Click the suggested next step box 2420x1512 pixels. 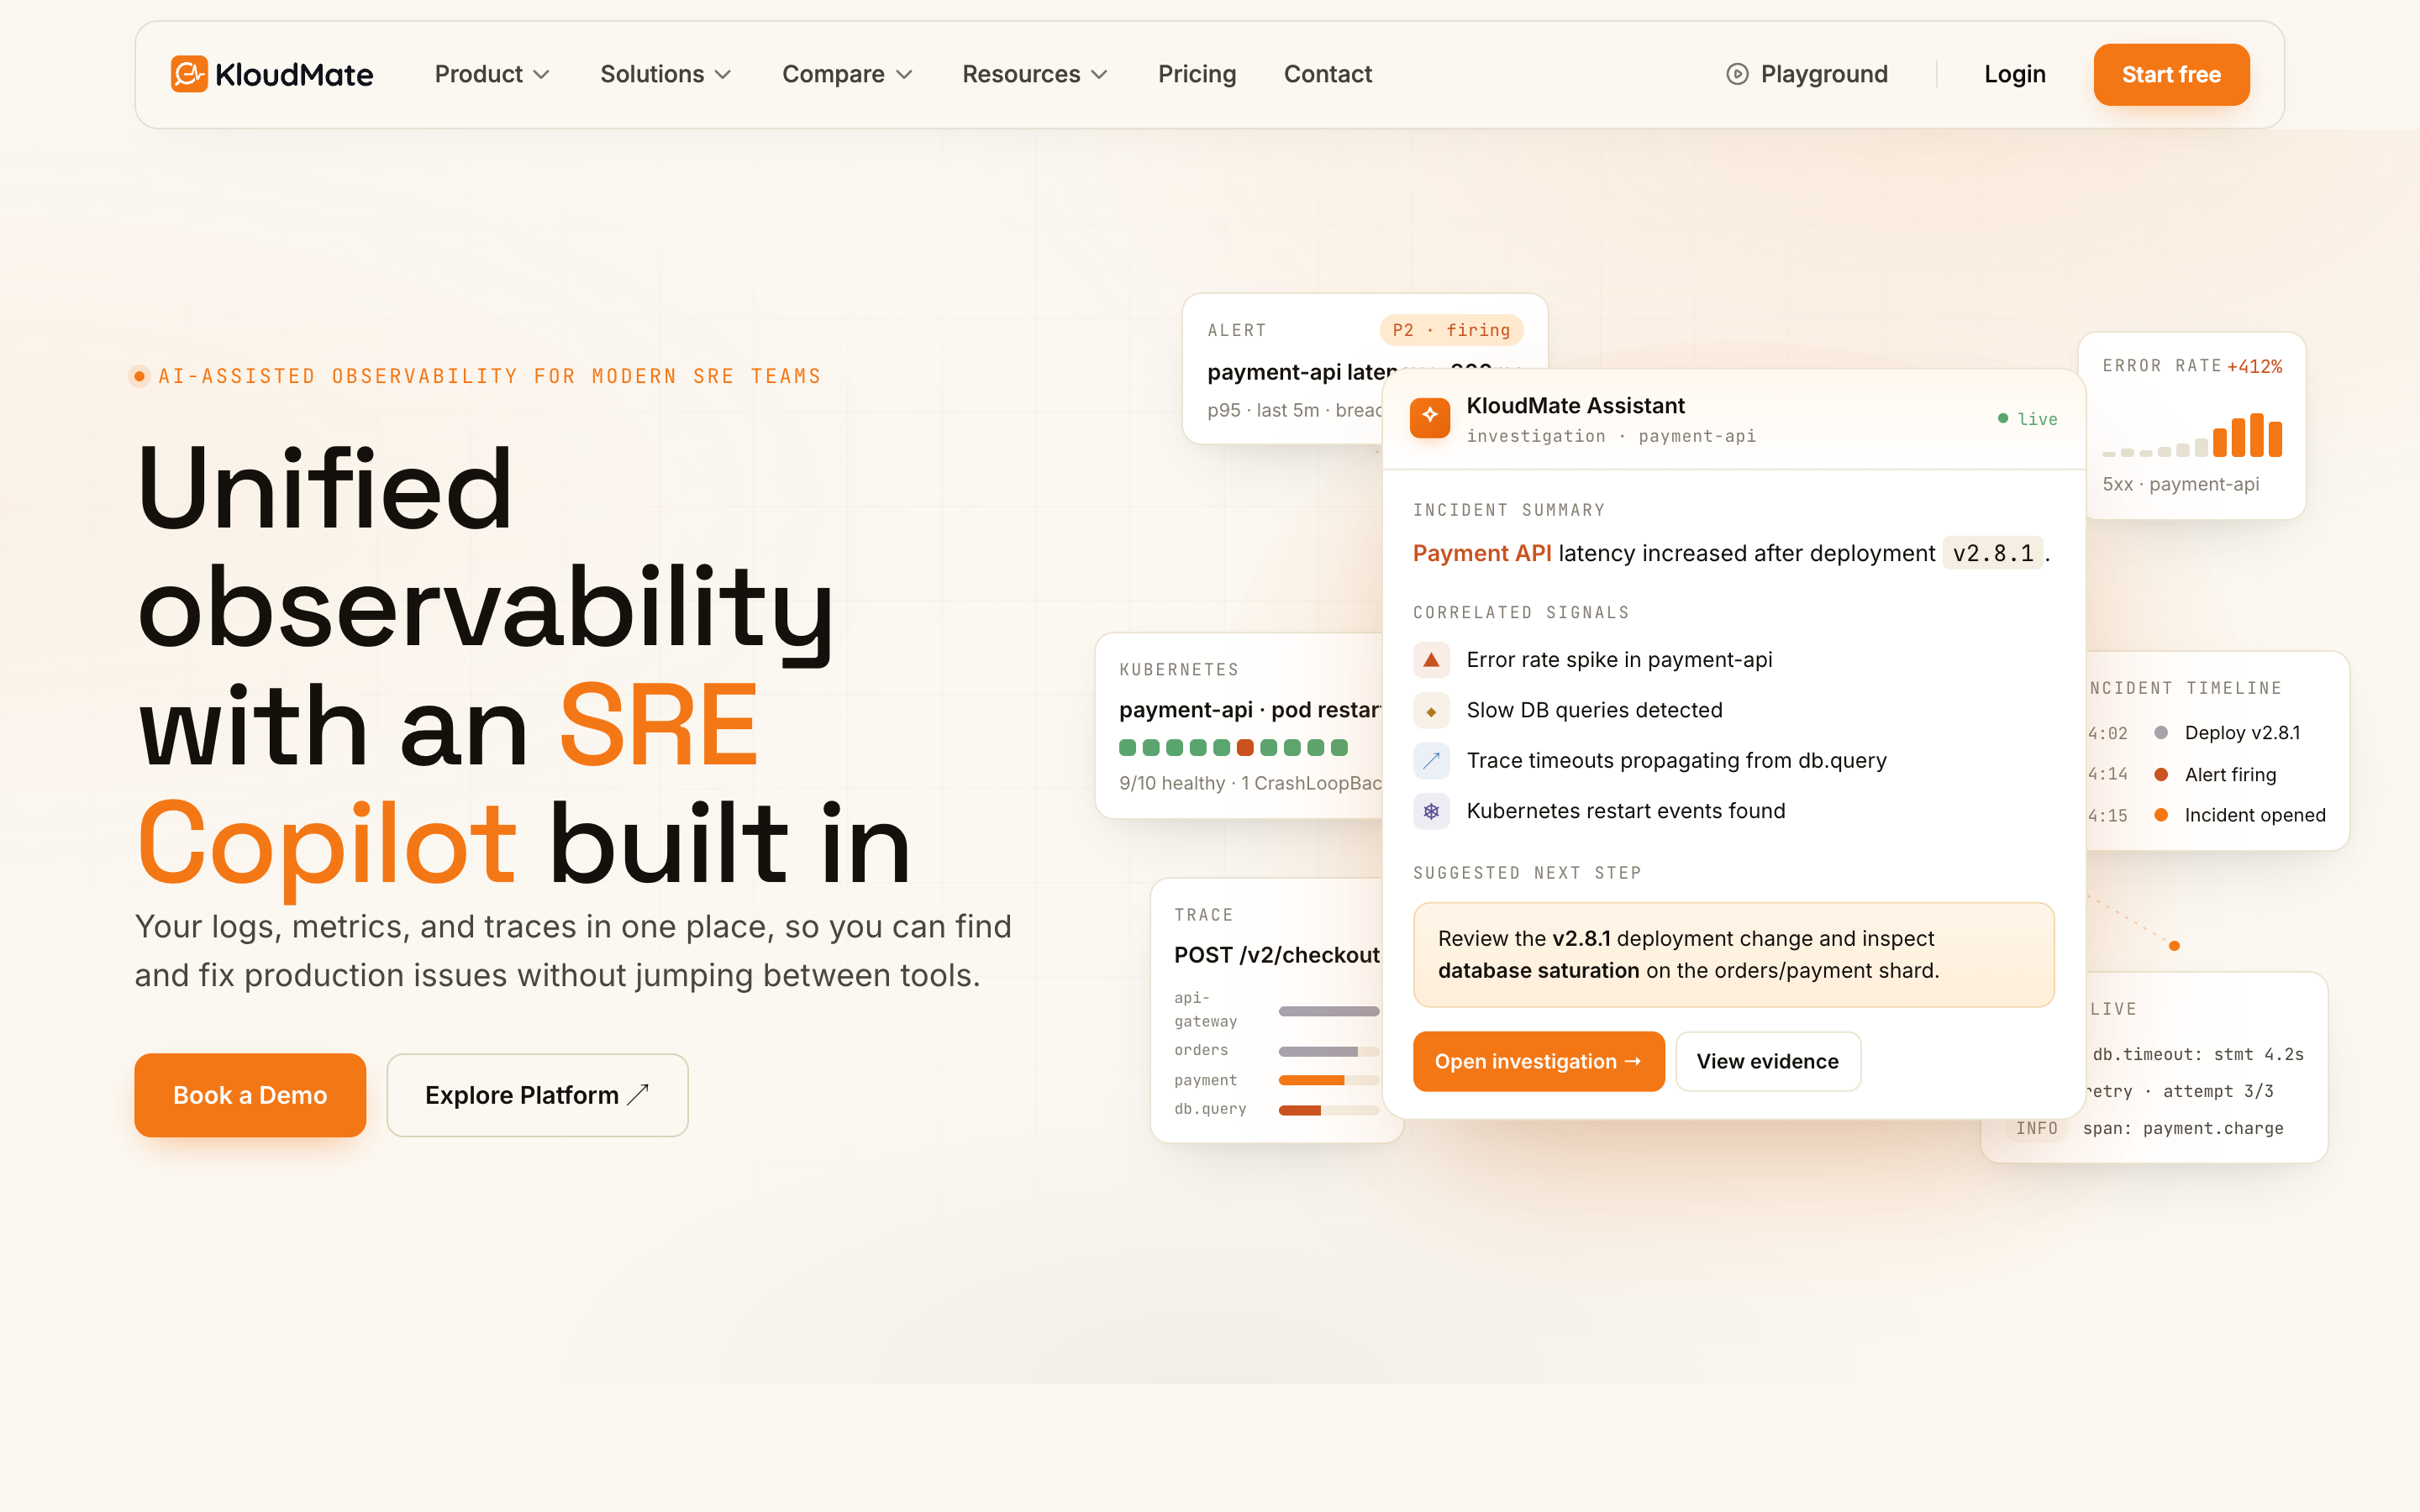coord(1733,954)
